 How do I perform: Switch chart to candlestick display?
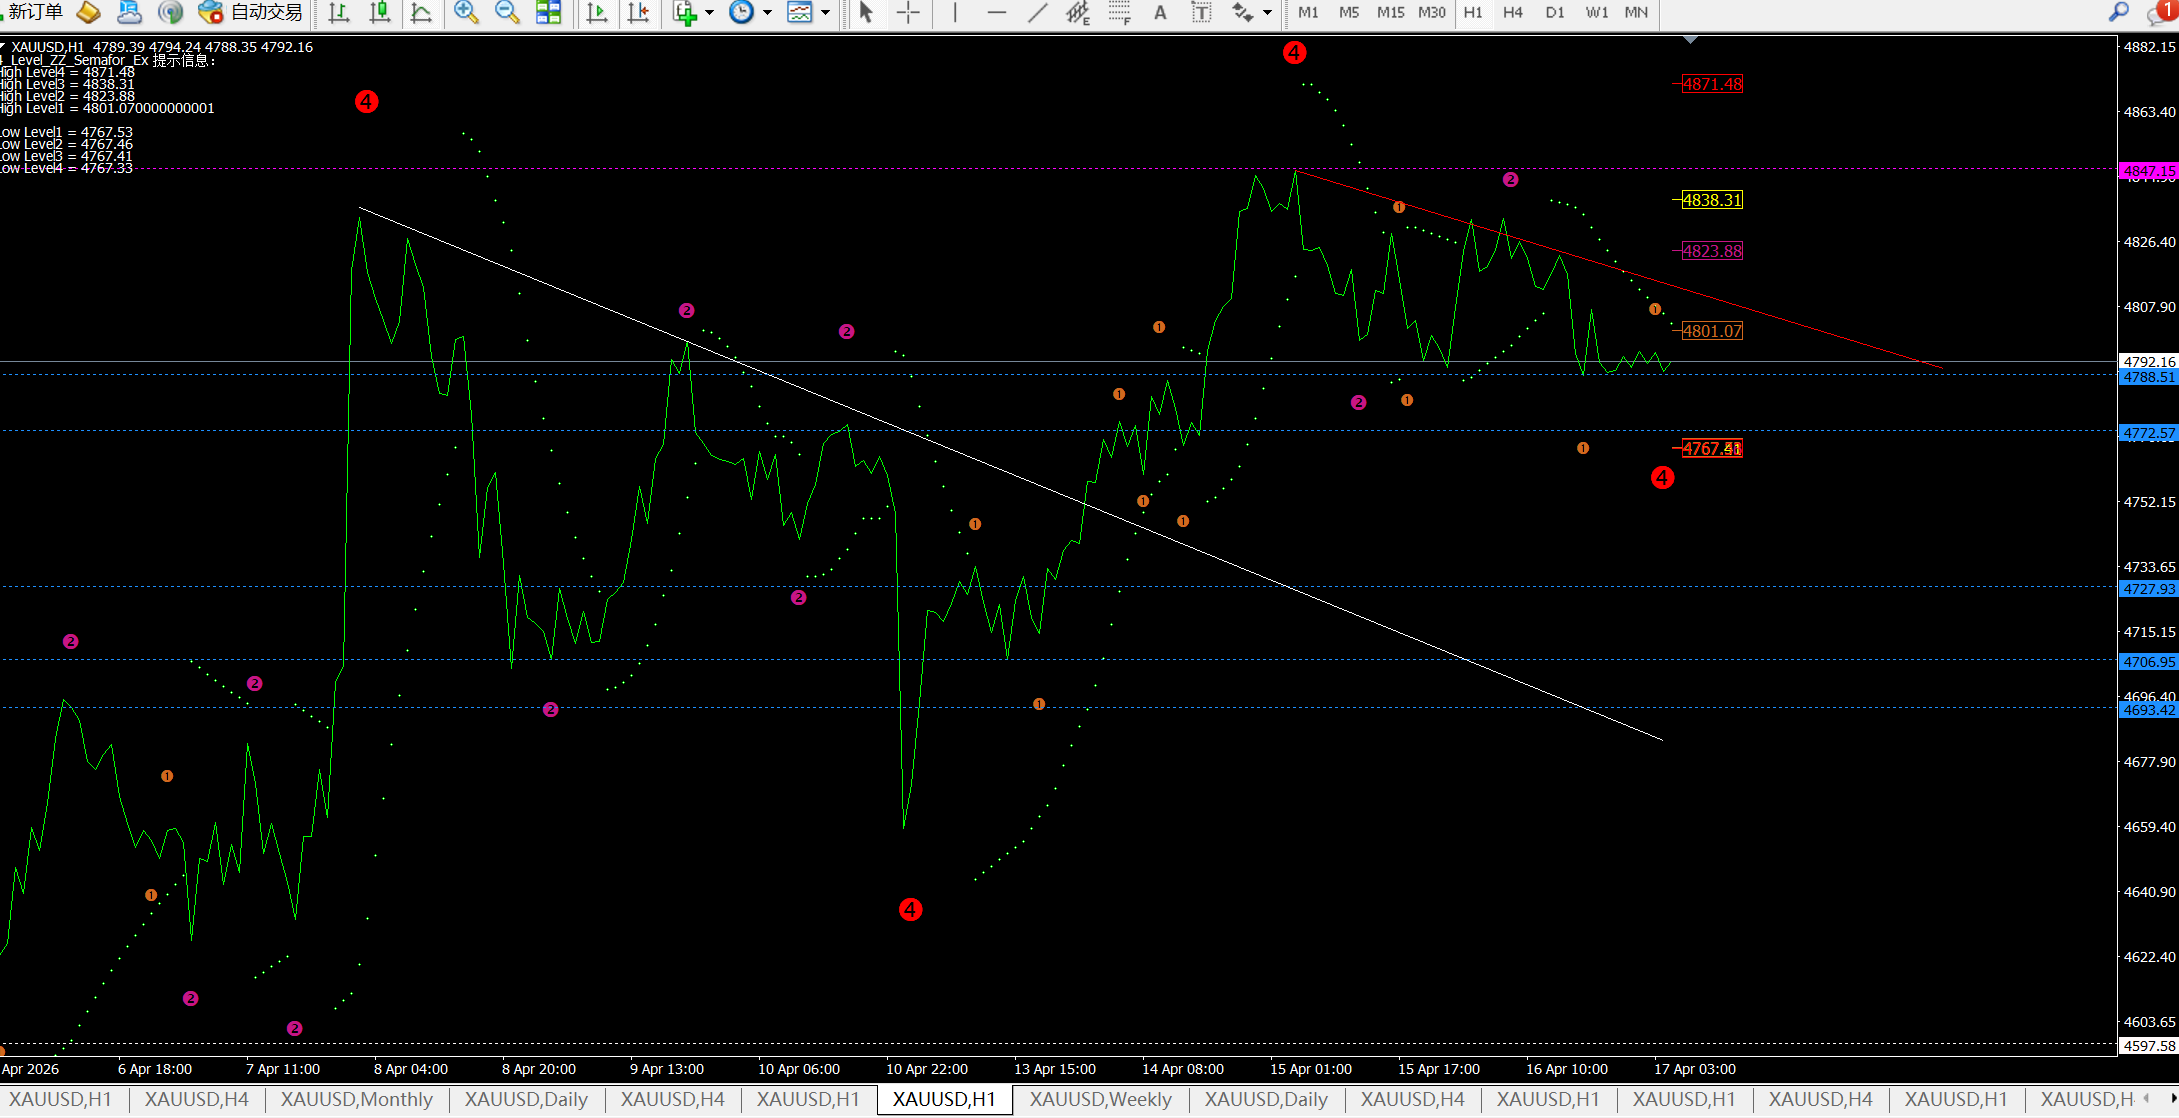pos(380,12)
